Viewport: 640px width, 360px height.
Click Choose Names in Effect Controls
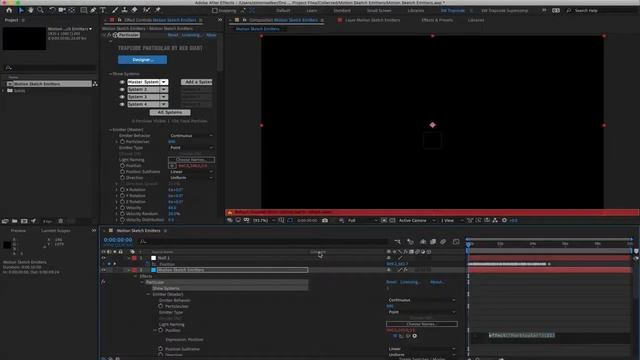(x=191, y=160)
